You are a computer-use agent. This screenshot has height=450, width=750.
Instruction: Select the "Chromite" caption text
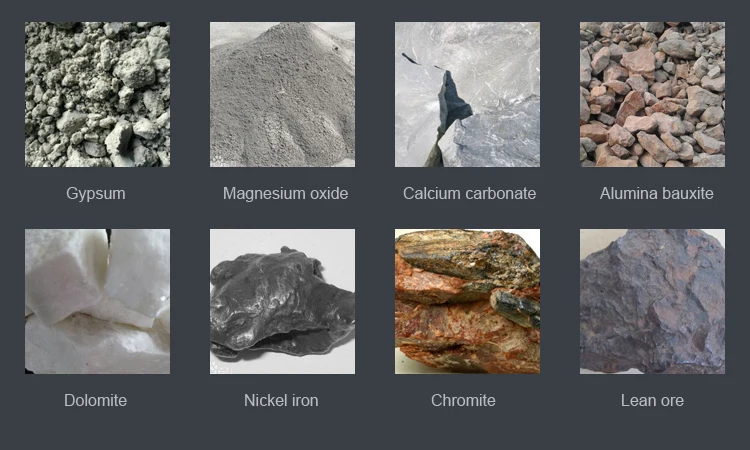click(463, 400)
